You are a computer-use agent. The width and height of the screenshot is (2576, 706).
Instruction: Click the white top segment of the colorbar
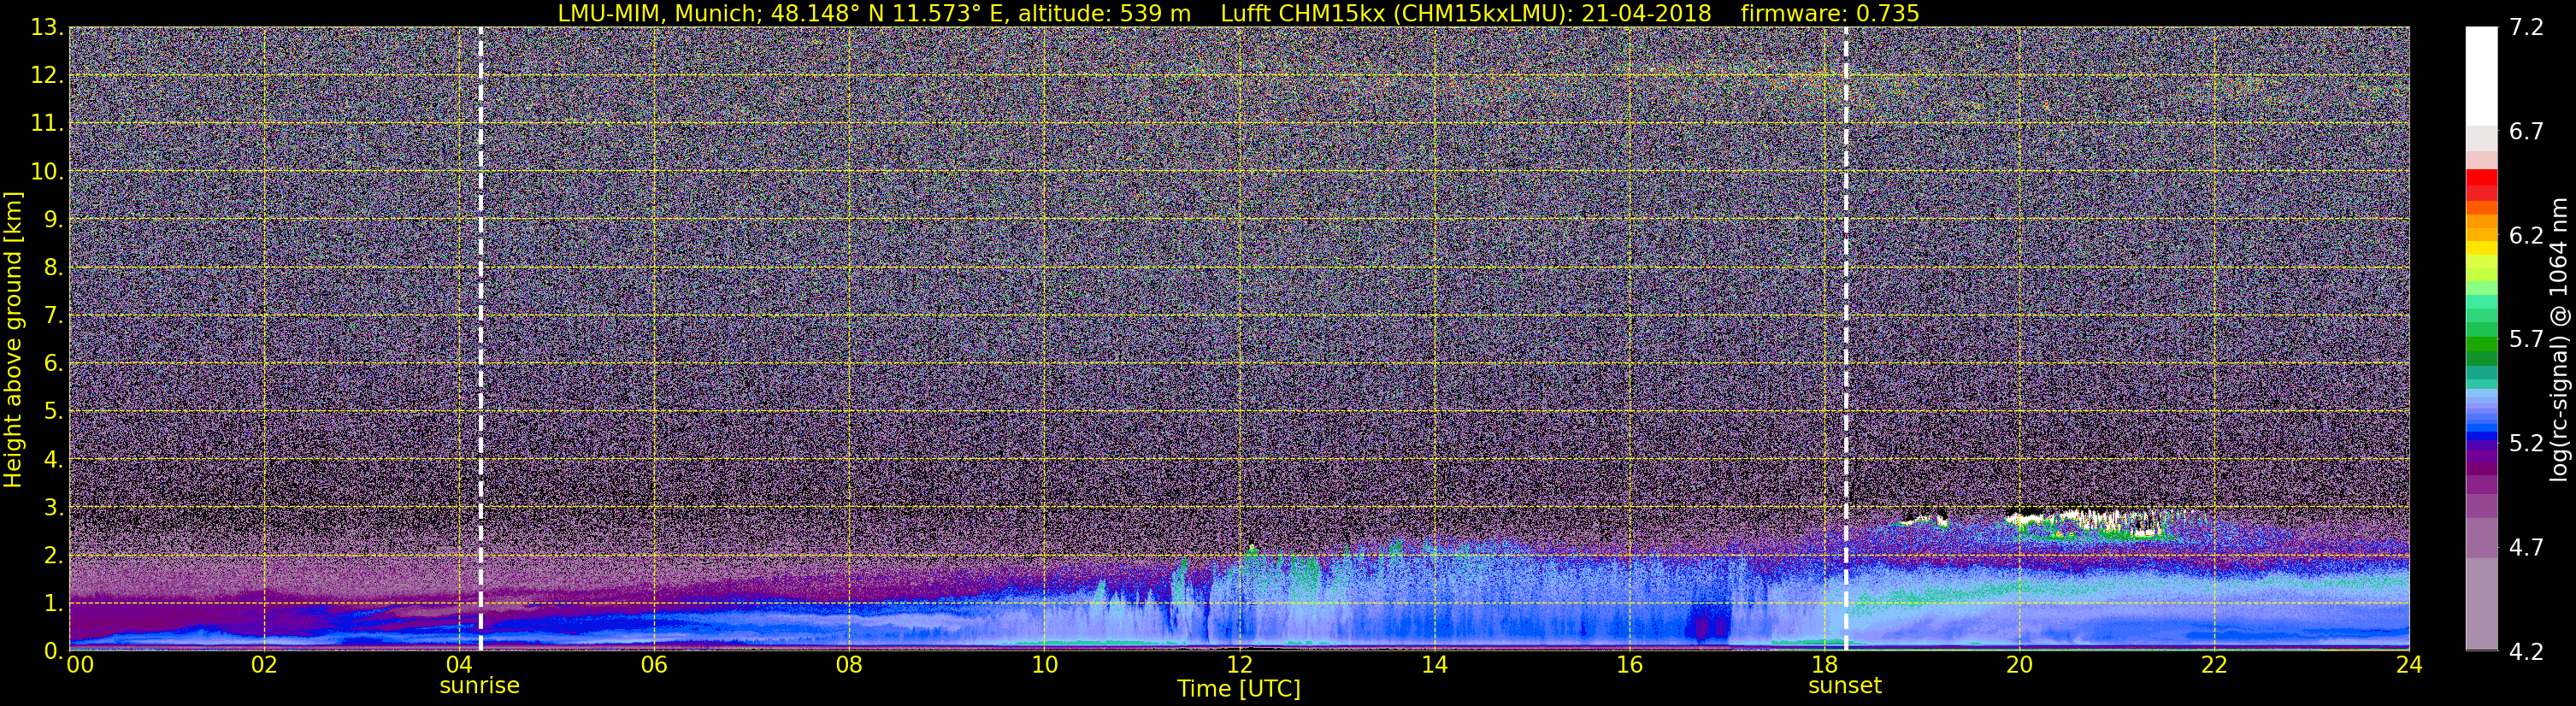[2481, 75]
